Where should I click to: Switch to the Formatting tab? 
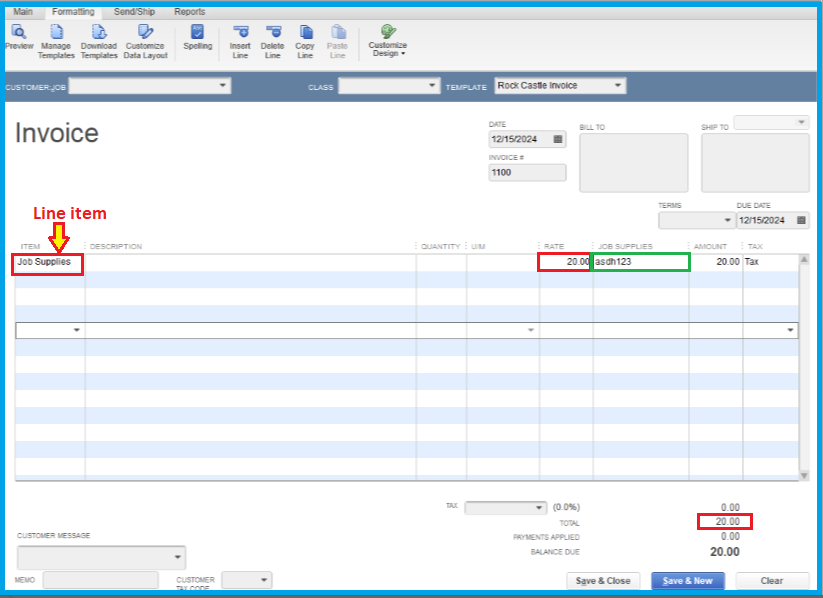(x=73, y=12)
